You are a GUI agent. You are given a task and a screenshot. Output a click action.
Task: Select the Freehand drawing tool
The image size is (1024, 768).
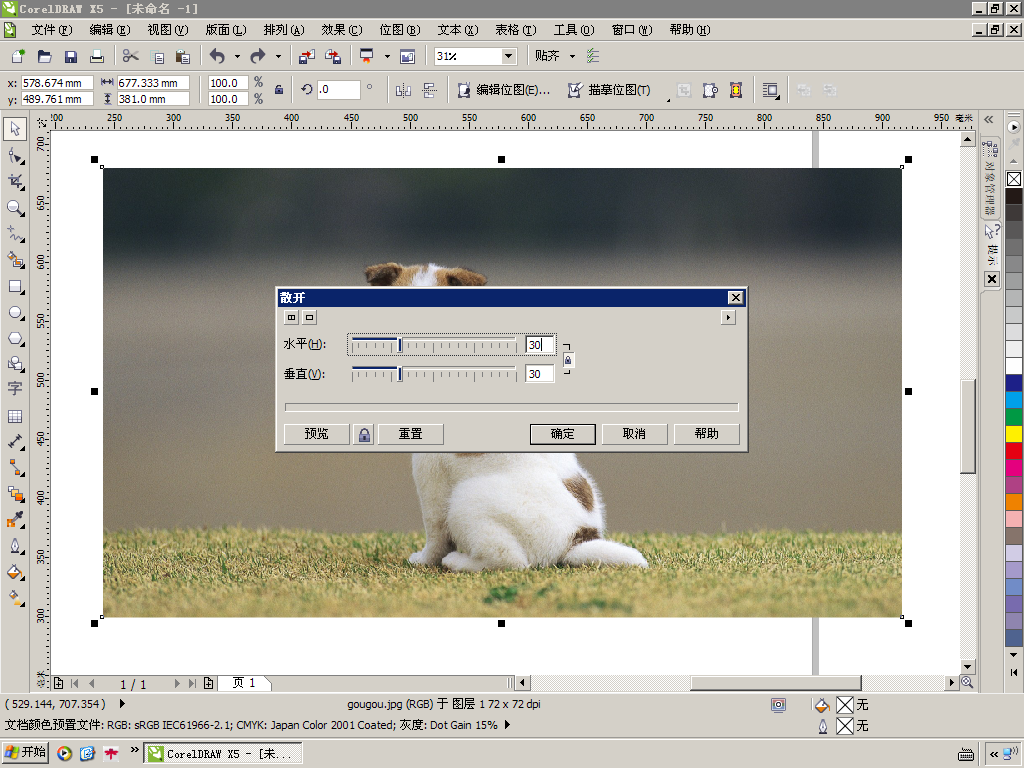point(16,234)
